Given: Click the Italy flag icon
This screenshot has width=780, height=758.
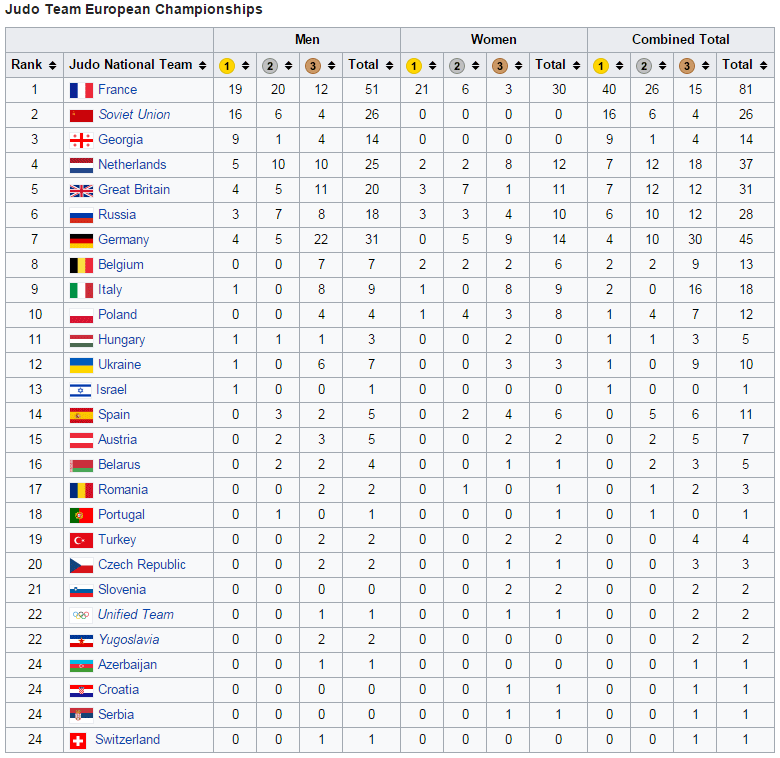Looking at the screenshot, I should click(81, 290).
